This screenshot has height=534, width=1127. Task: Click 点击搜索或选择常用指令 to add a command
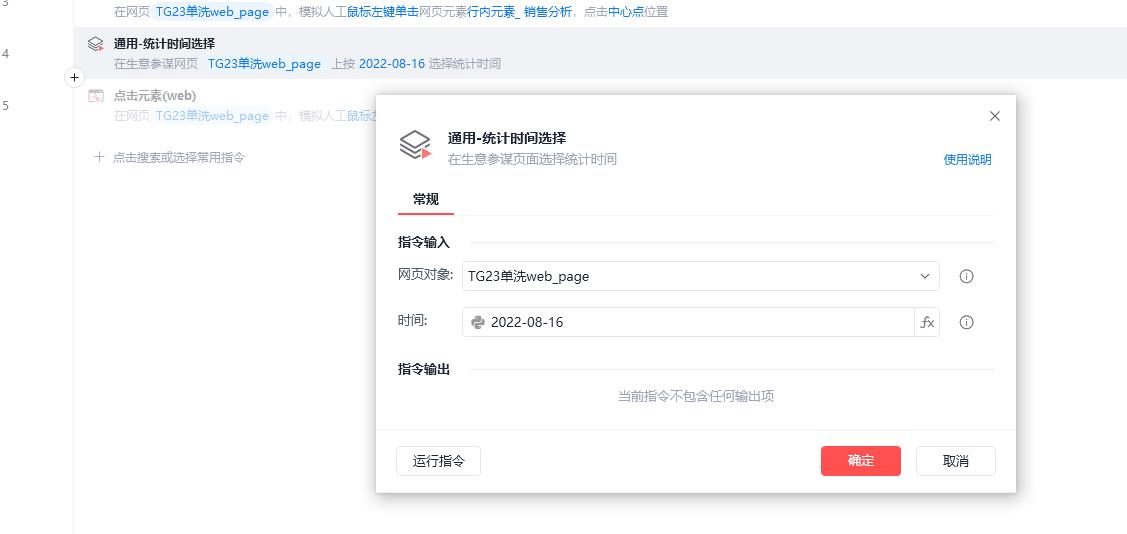178,157
